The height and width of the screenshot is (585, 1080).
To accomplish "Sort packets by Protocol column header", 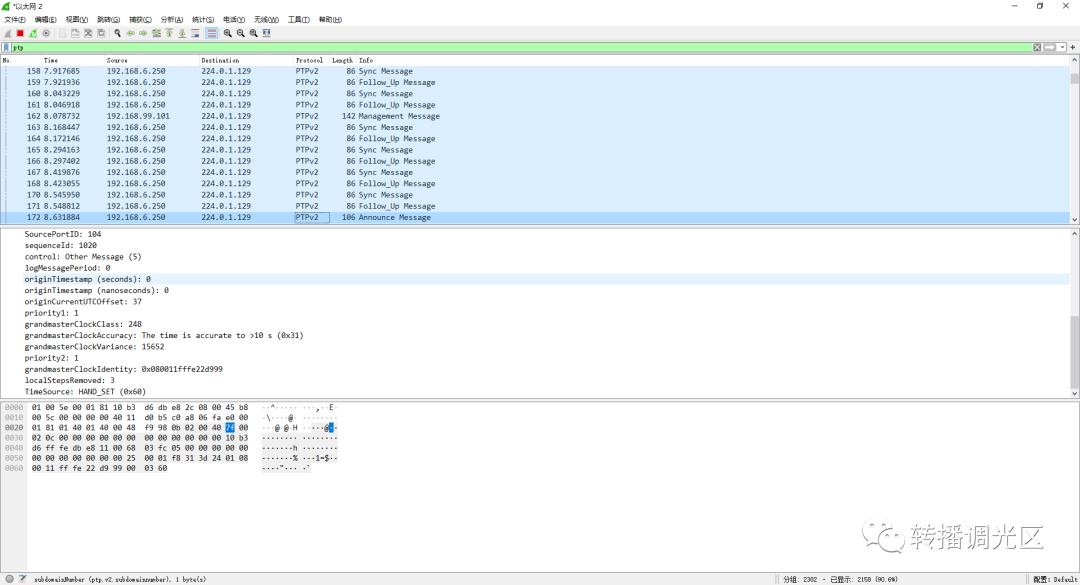I will pos(309,60).
